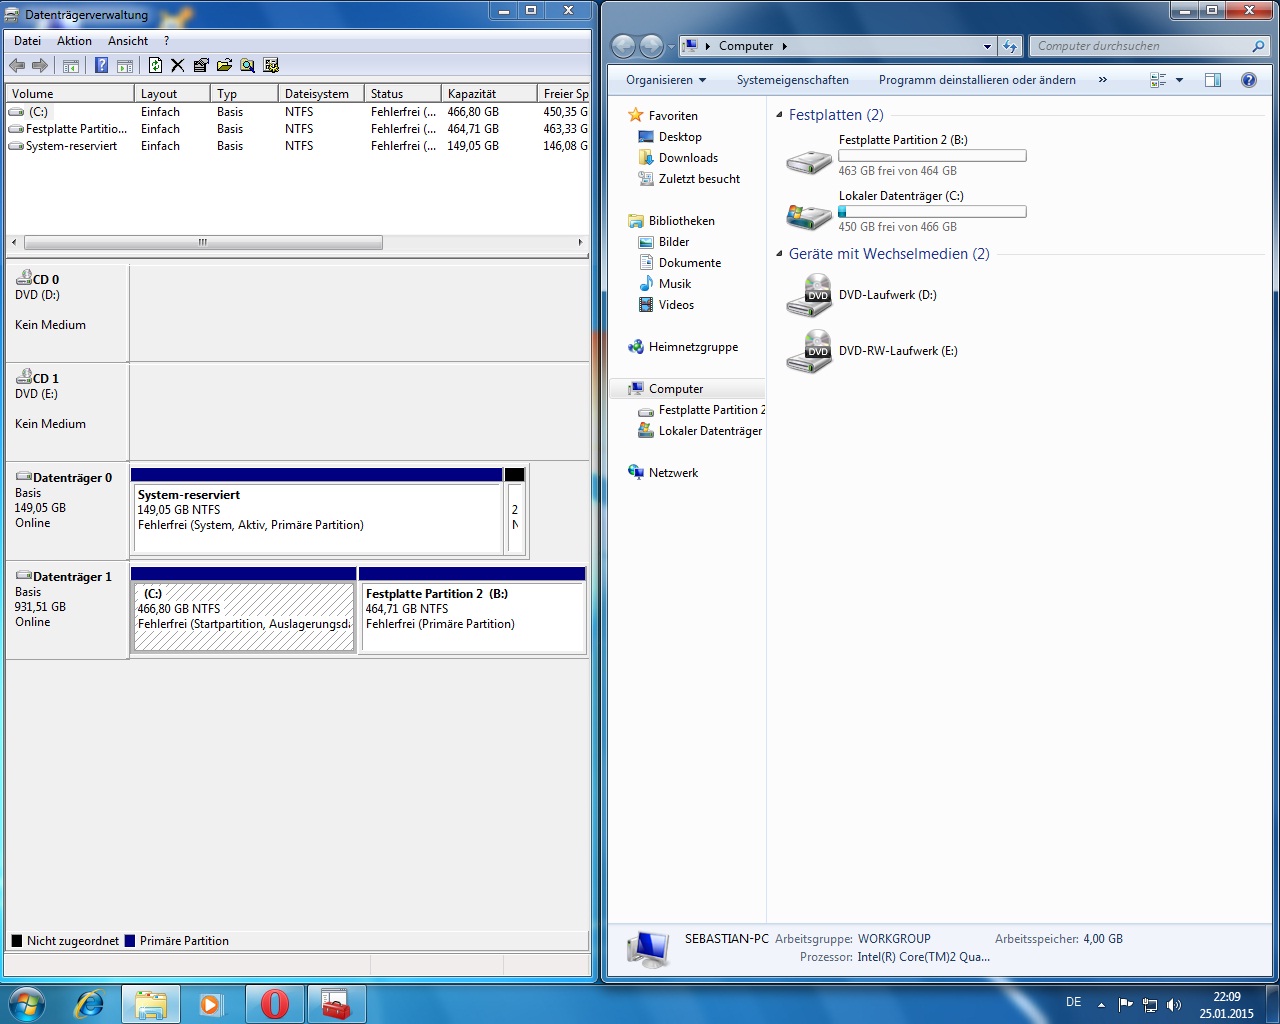Click the Explorer help question mark icon

click(1249, 80)
